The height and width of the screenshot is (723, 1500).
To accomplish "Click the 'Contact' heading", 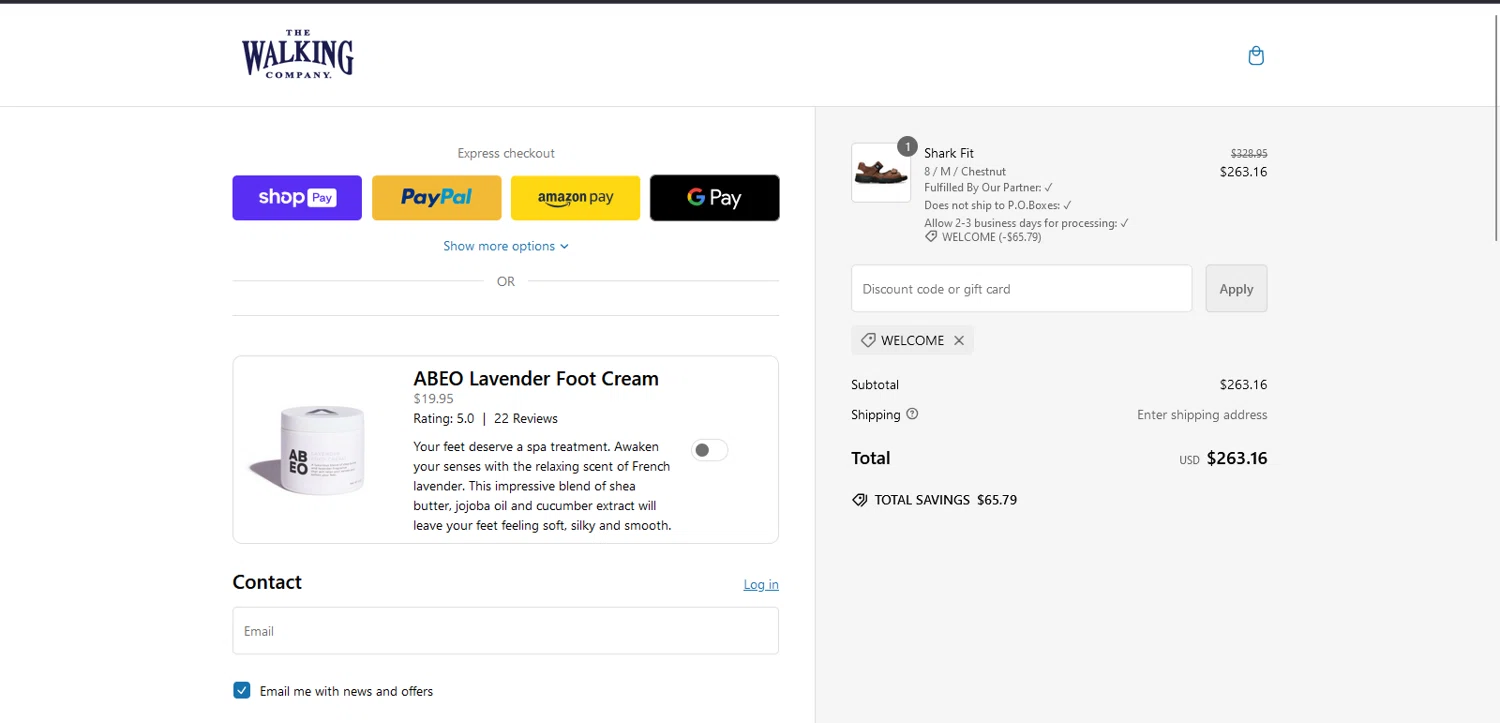I will (267, 582).
